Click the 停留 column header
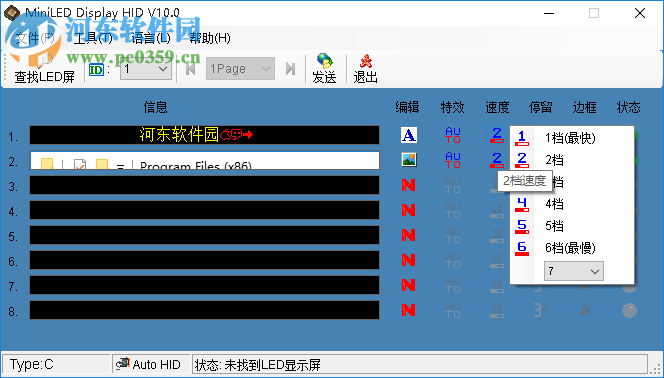The width and height of the screenshot is (664, 378). click(541, 108)
